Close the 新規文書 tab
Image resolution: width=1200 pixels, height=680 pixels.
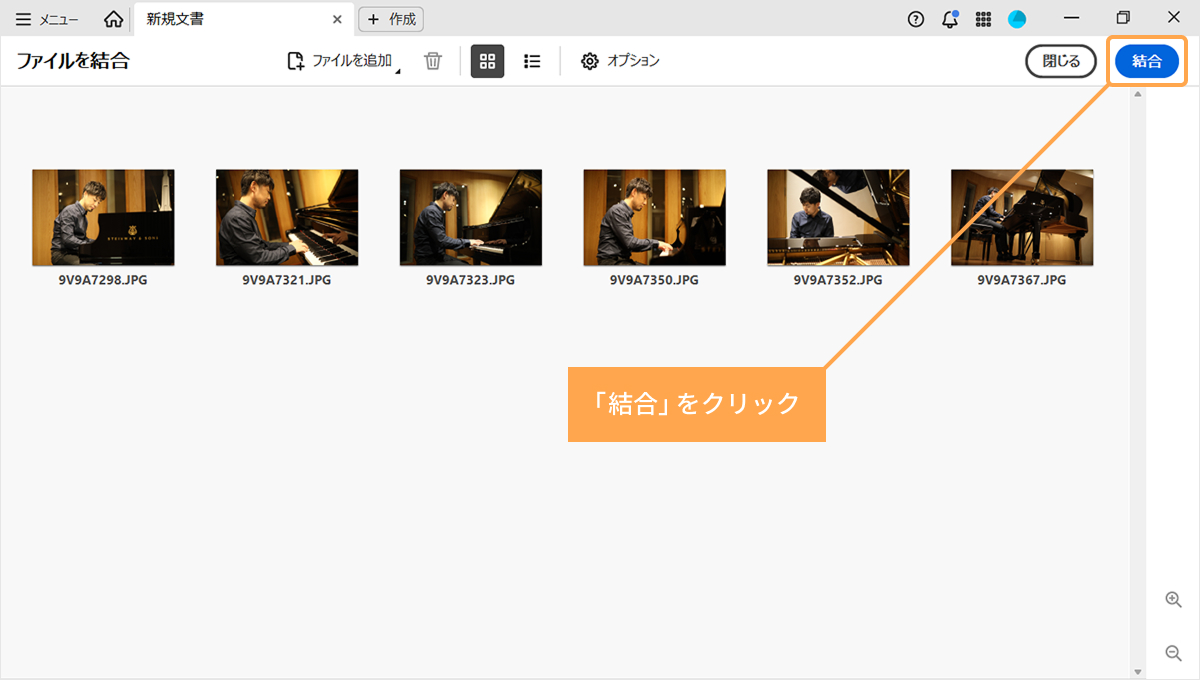338,19
